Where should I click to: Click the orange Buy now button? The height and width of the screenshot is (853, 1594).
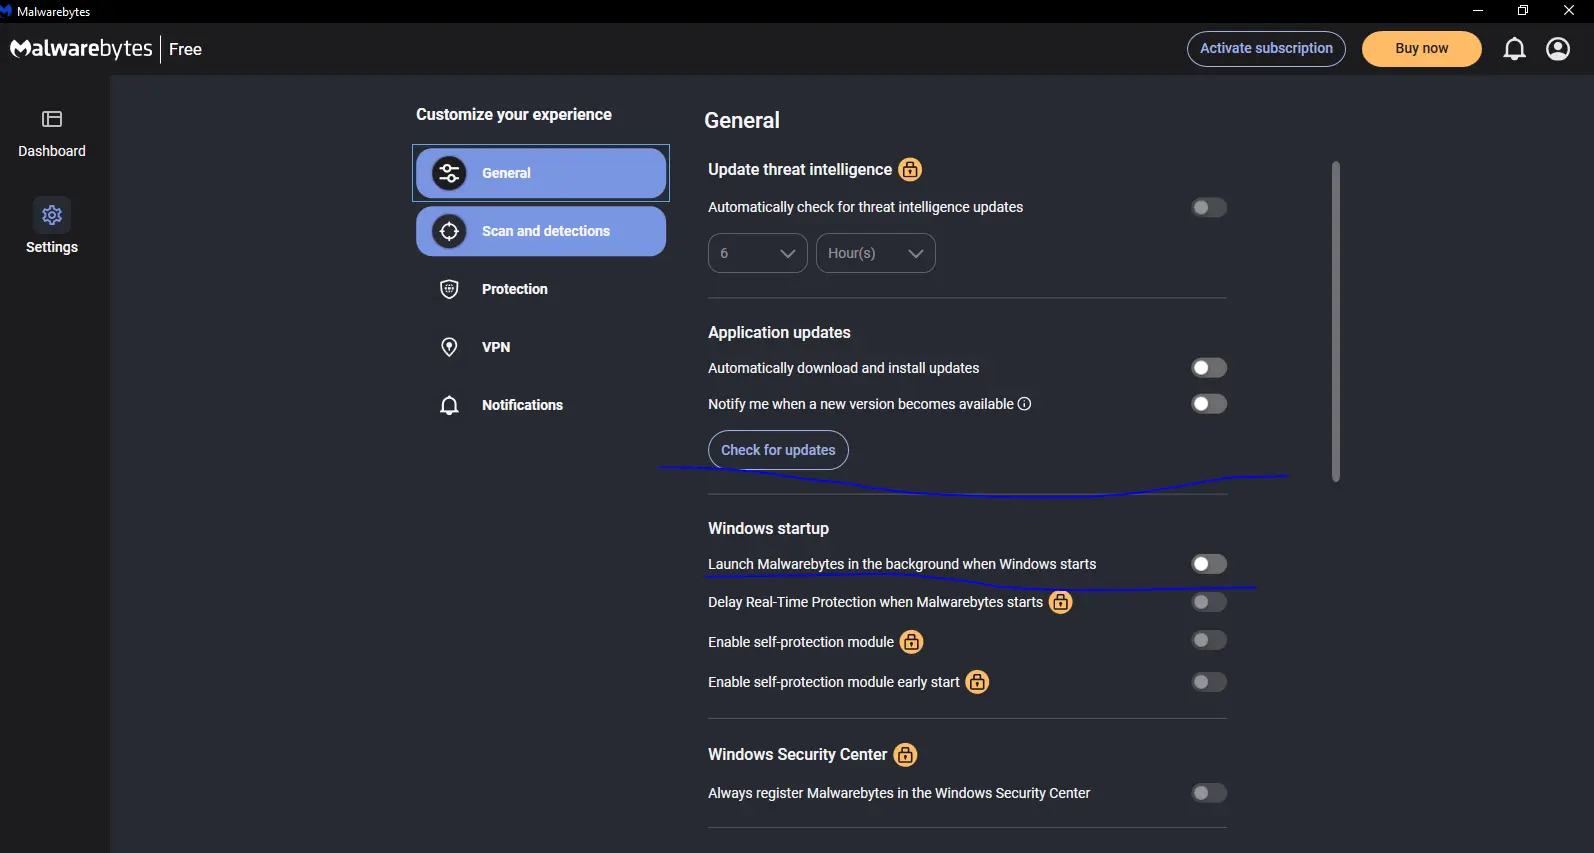point(1421,49)
